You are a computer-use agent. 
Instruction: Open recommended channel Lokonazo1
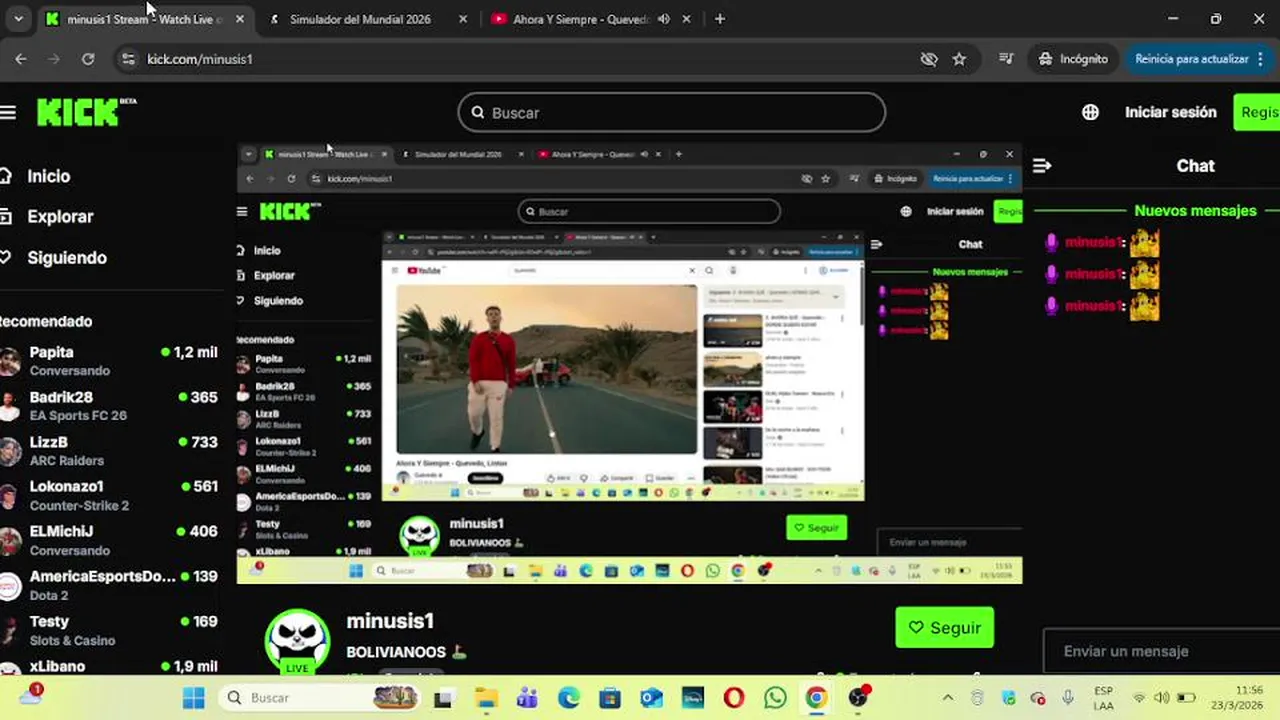110,496
